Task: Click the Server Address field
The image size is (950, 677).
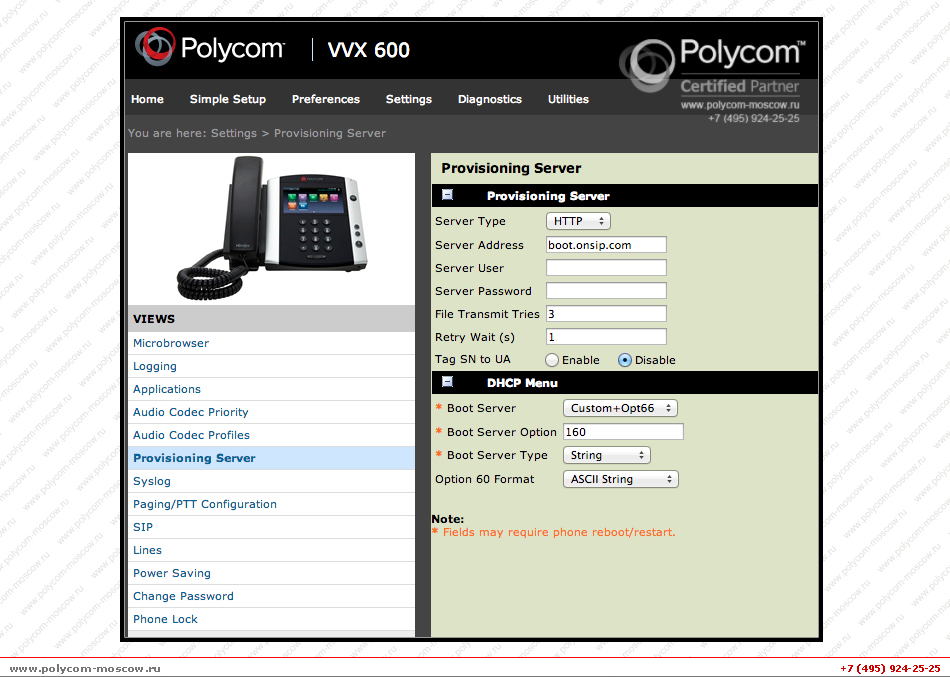Action: [606, 245]
